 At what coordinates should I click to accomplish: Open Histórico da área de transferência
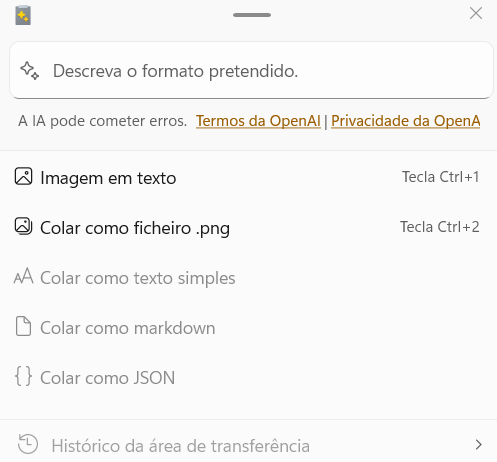pyautogui.click(x=248, y=445)
